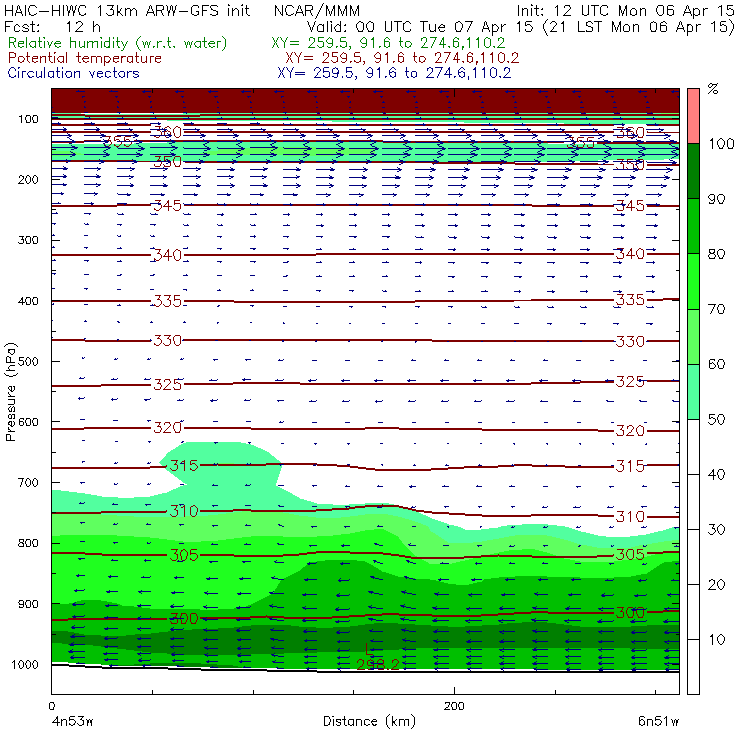The height and width of the screenshot is (740, 740).
Task: Click the right-hand '325' contour label
Action: [630, 381]
